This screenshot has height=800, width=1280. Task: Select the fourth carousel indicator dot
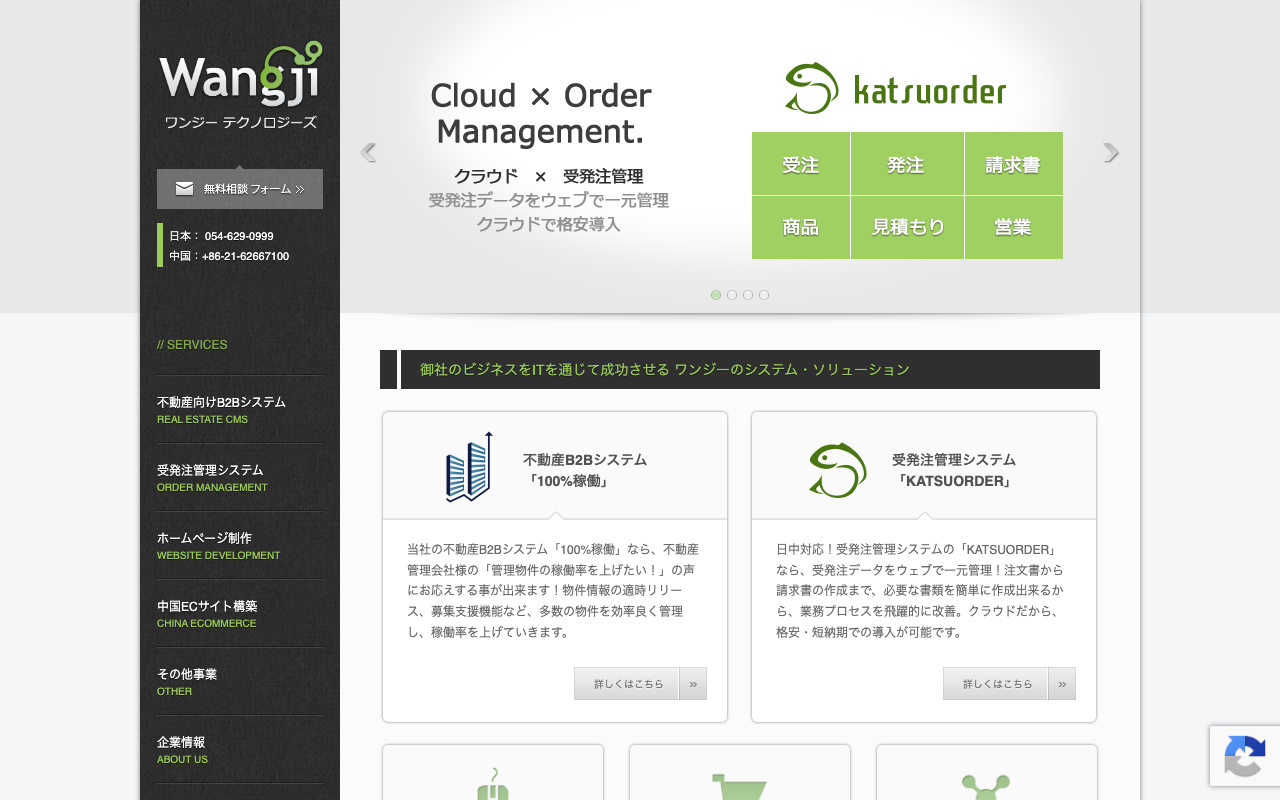click(764, 295)
